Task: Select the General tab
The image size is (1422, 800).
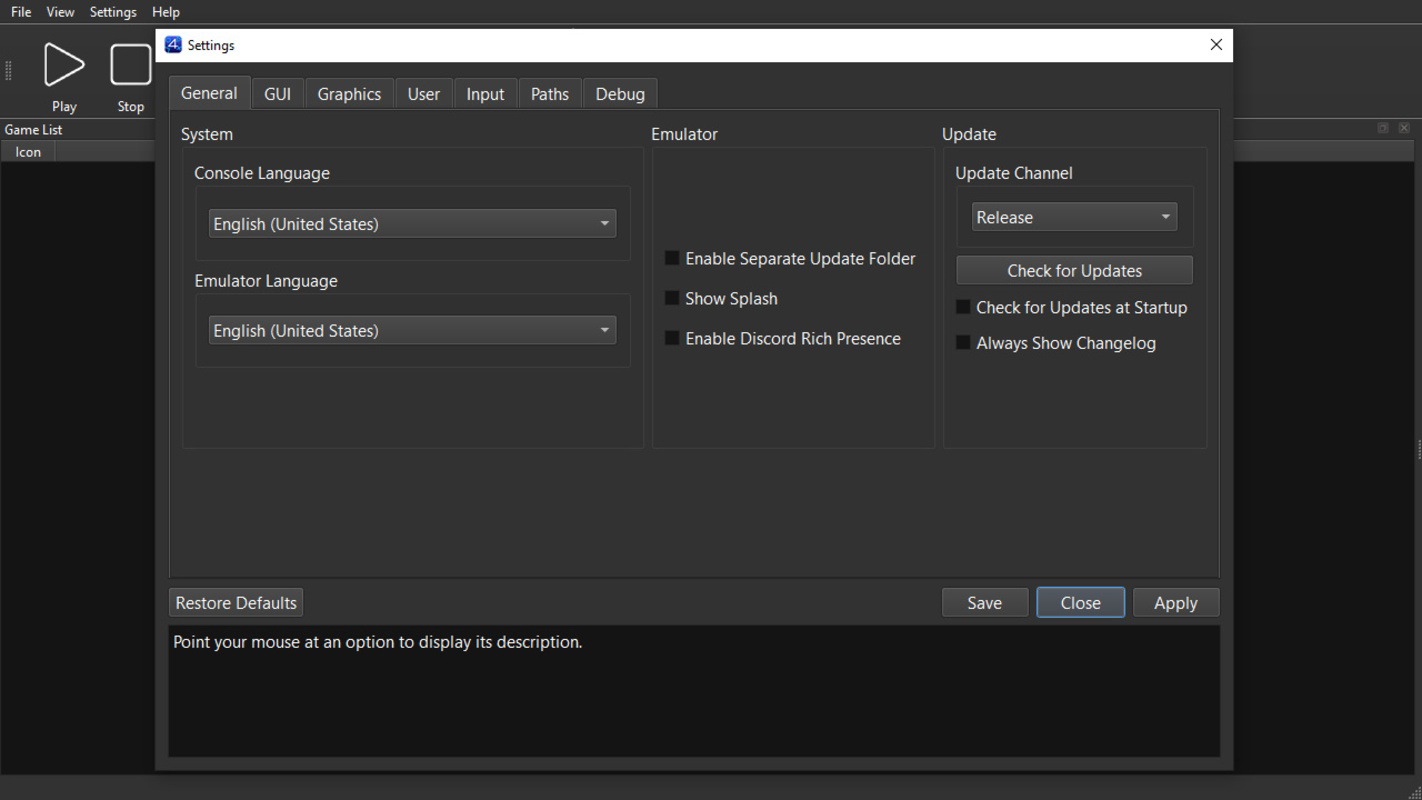Action: coord(209,93)
